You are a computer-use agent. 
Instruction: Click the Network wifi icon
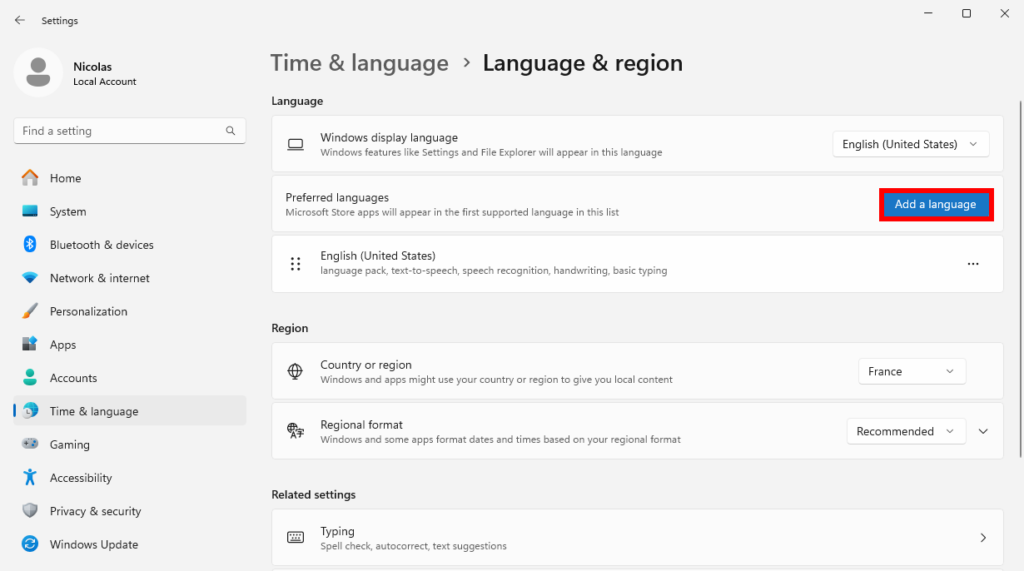pos(30,278)
